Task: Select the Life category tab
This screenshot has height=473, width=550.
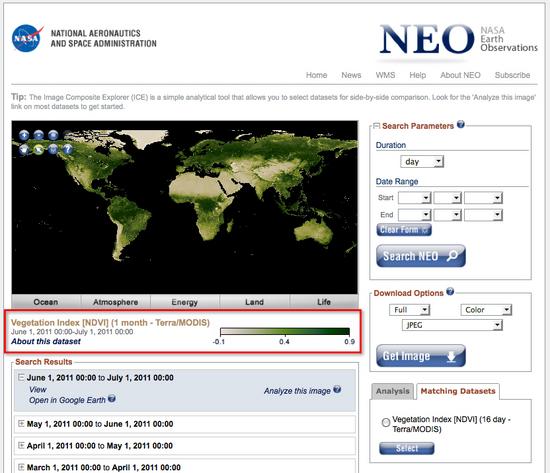Action: tap(324, 302)
